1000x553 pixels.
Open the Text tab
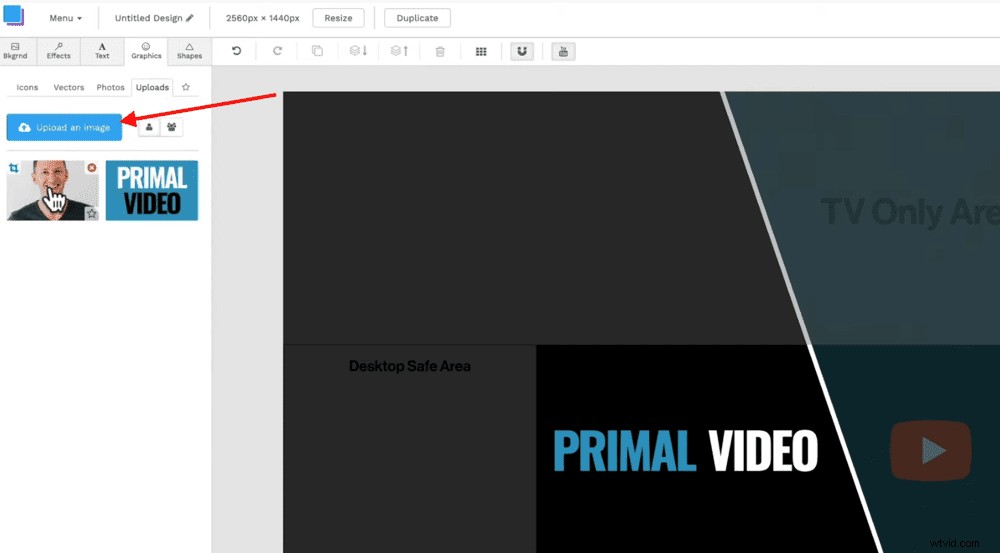click(102, 51)
